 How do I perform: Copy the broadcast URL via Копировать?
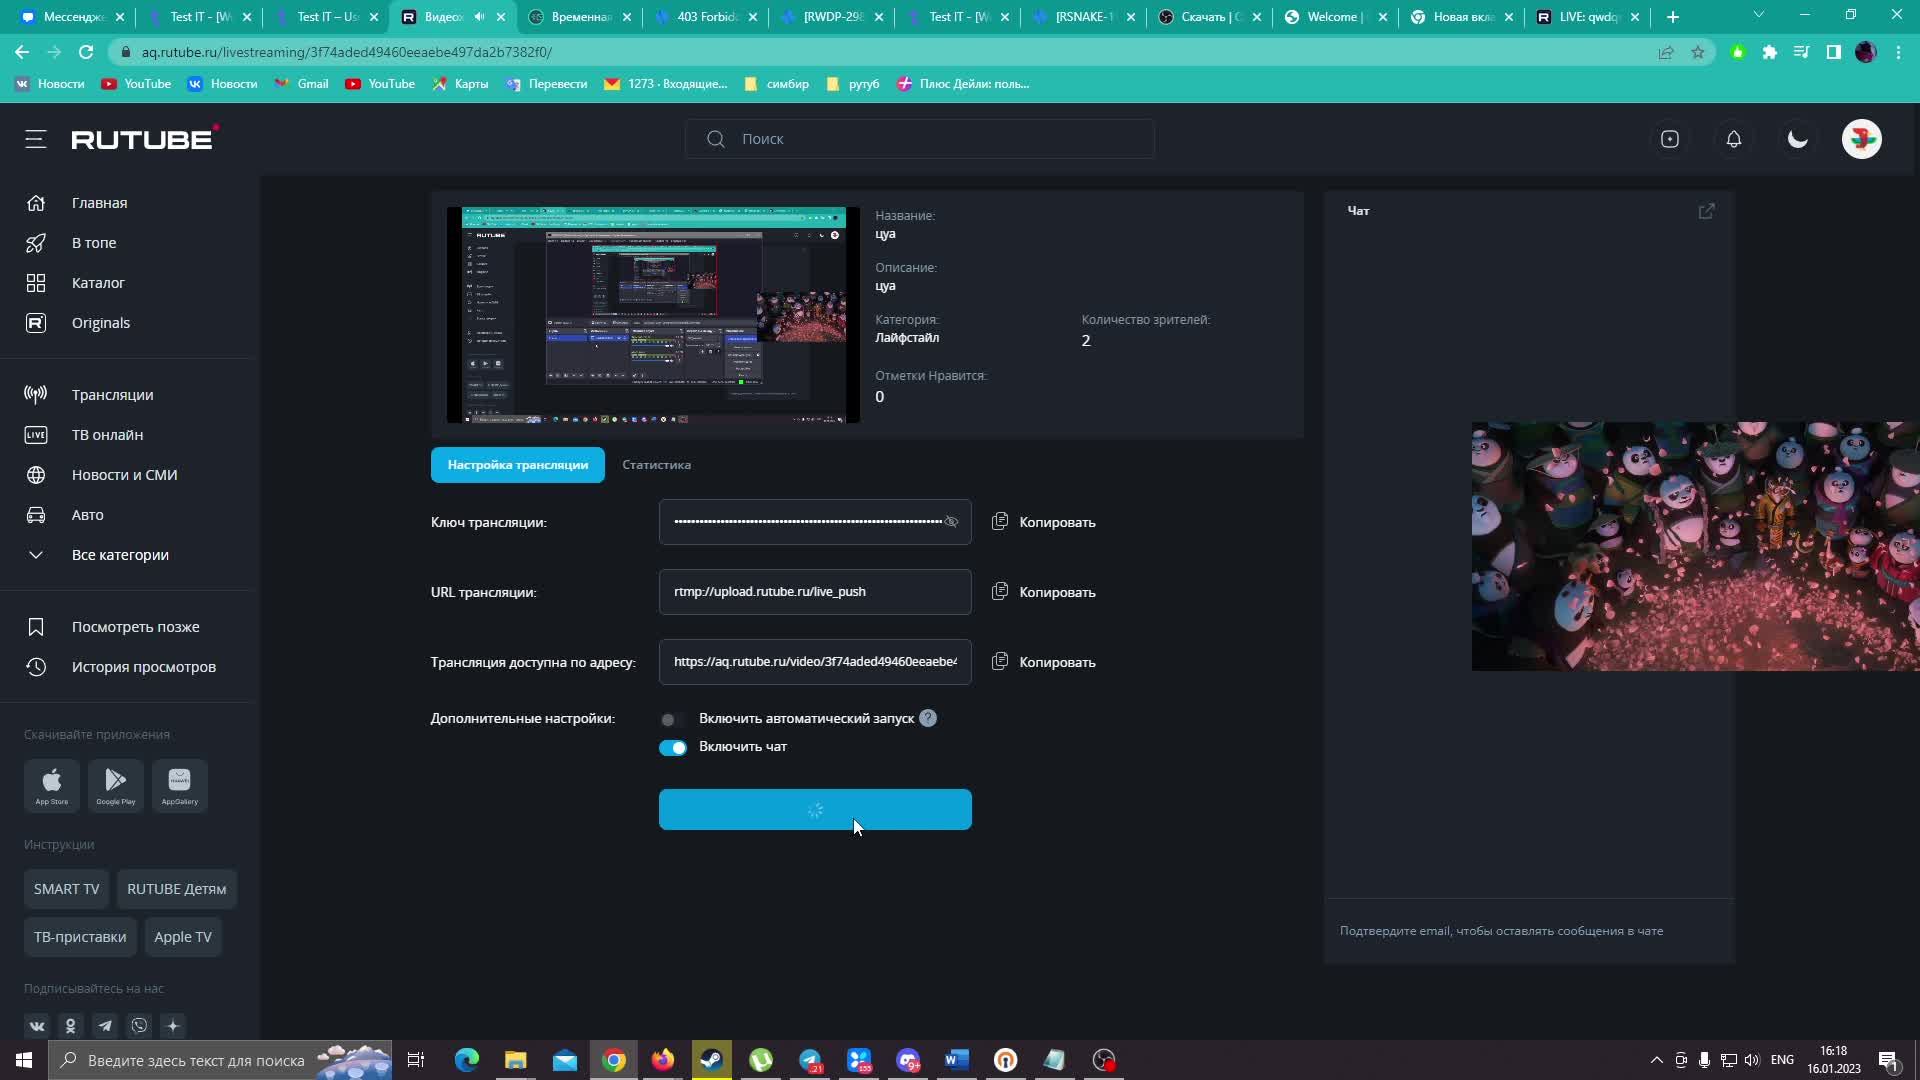pyautogui.click(x=1044, y=592)
